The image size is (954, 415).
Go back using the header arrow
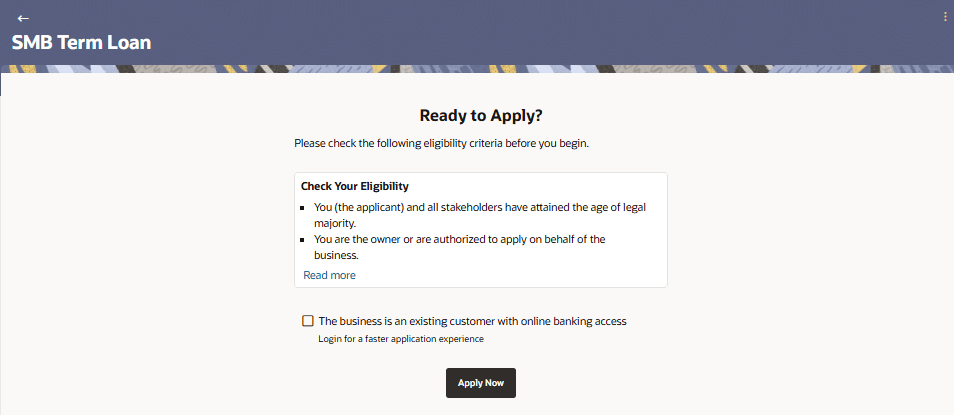(23, 18)
